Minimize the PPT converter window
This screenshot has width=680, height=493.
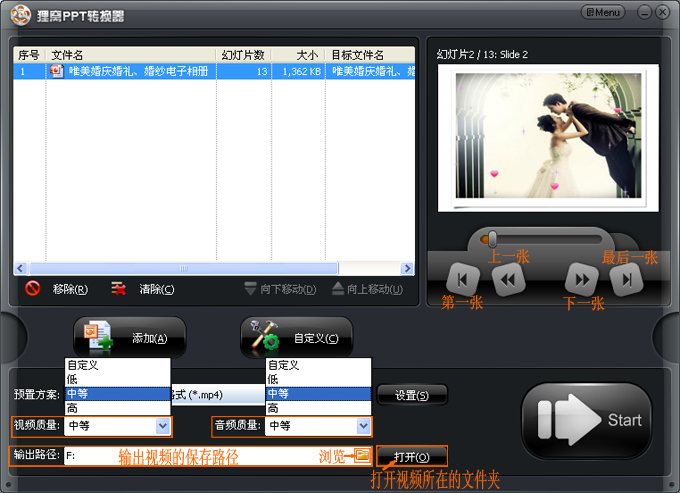pos(644,13)
